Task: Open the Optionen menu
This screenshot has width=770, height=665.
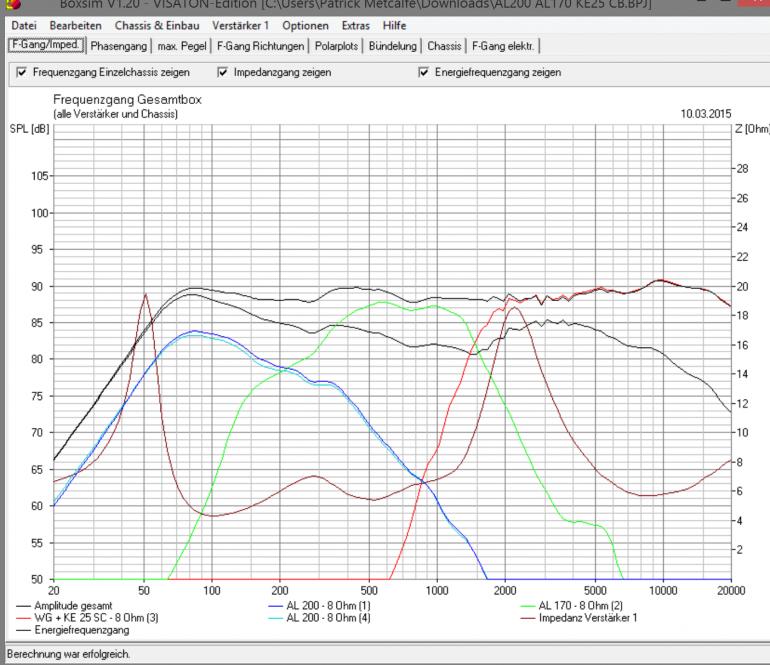Action: click(x=305, y=26)
